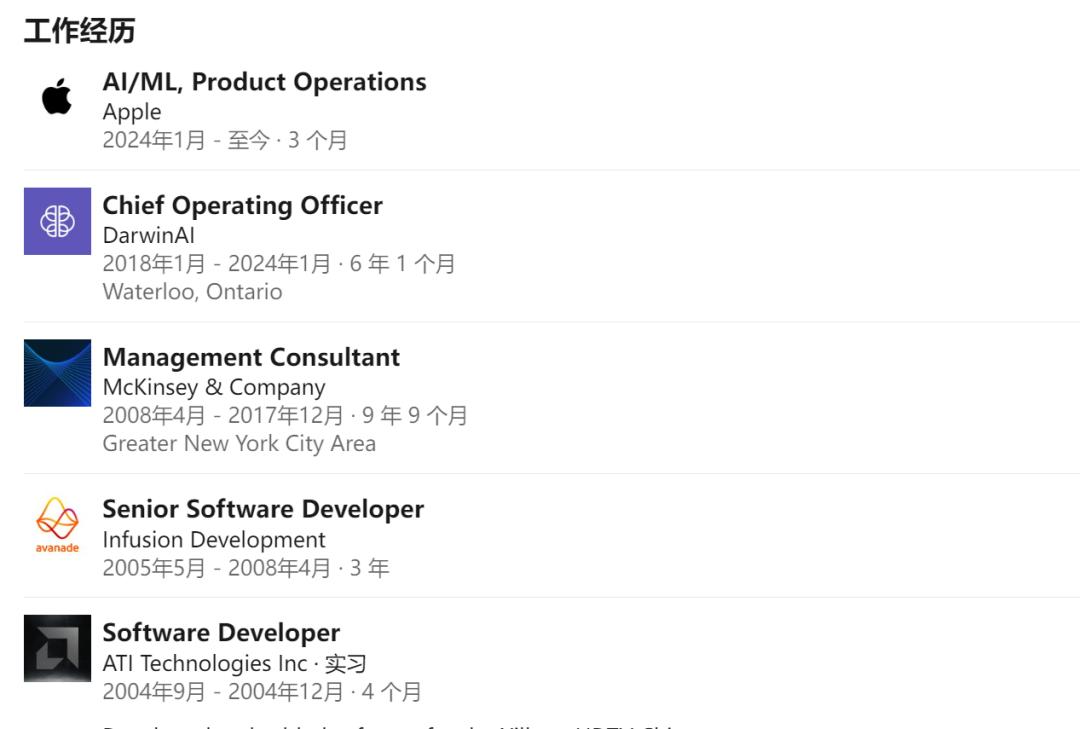Viewport: 1080px width, 729px height.
Task: Click the Apple company name text
Action: point(132,112)
